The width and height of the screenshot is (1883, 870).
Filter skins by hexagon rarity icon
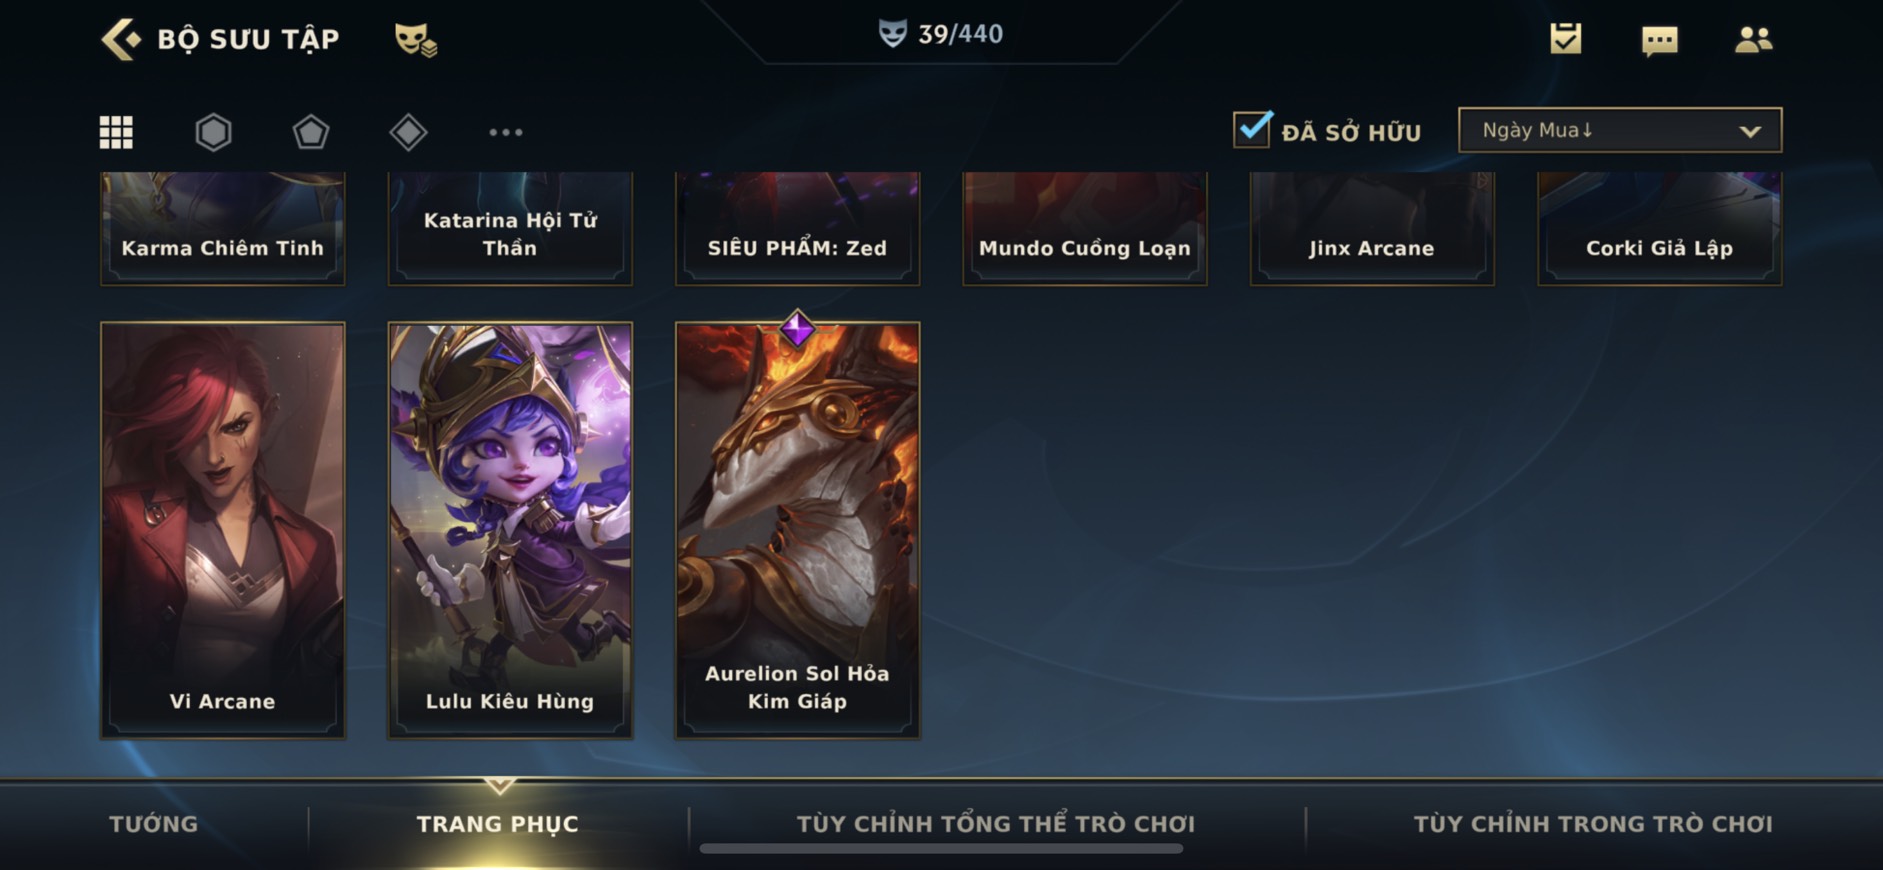point(213,132)
